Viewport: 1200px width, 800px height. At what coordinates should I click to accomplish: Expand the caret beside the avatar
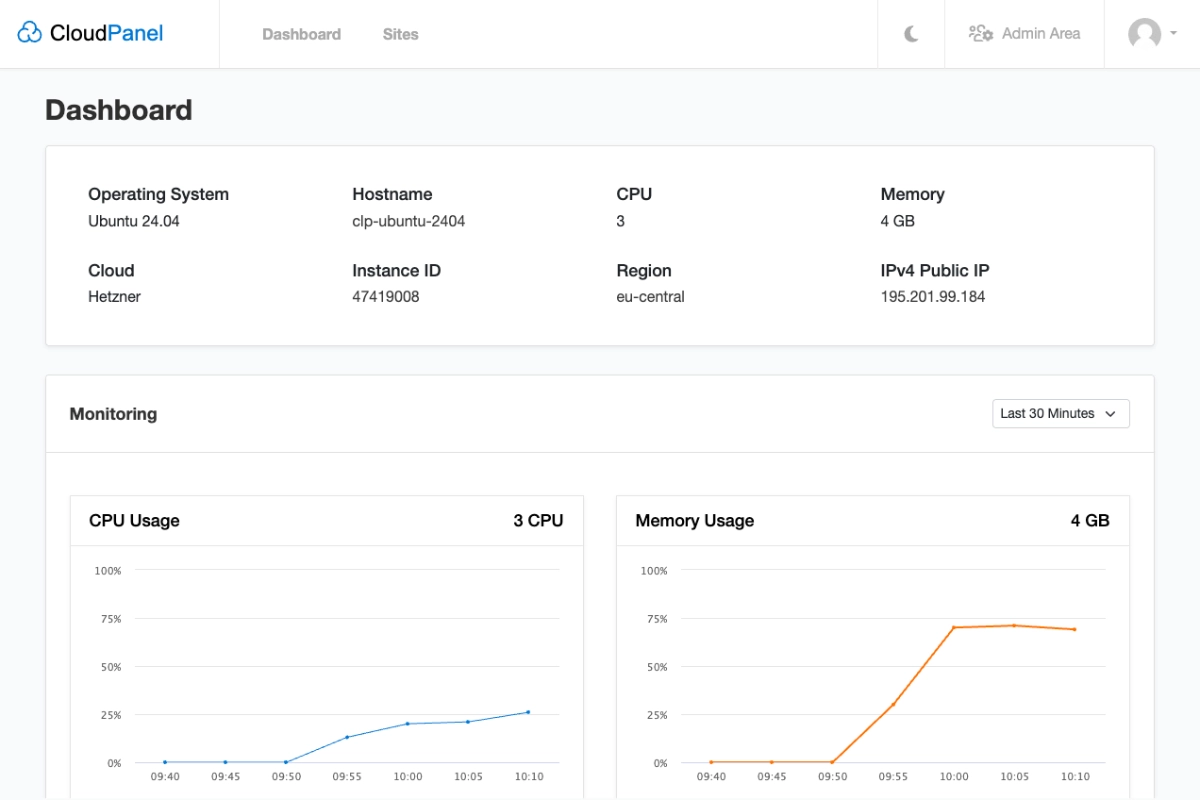click(x=1174, y=35)
